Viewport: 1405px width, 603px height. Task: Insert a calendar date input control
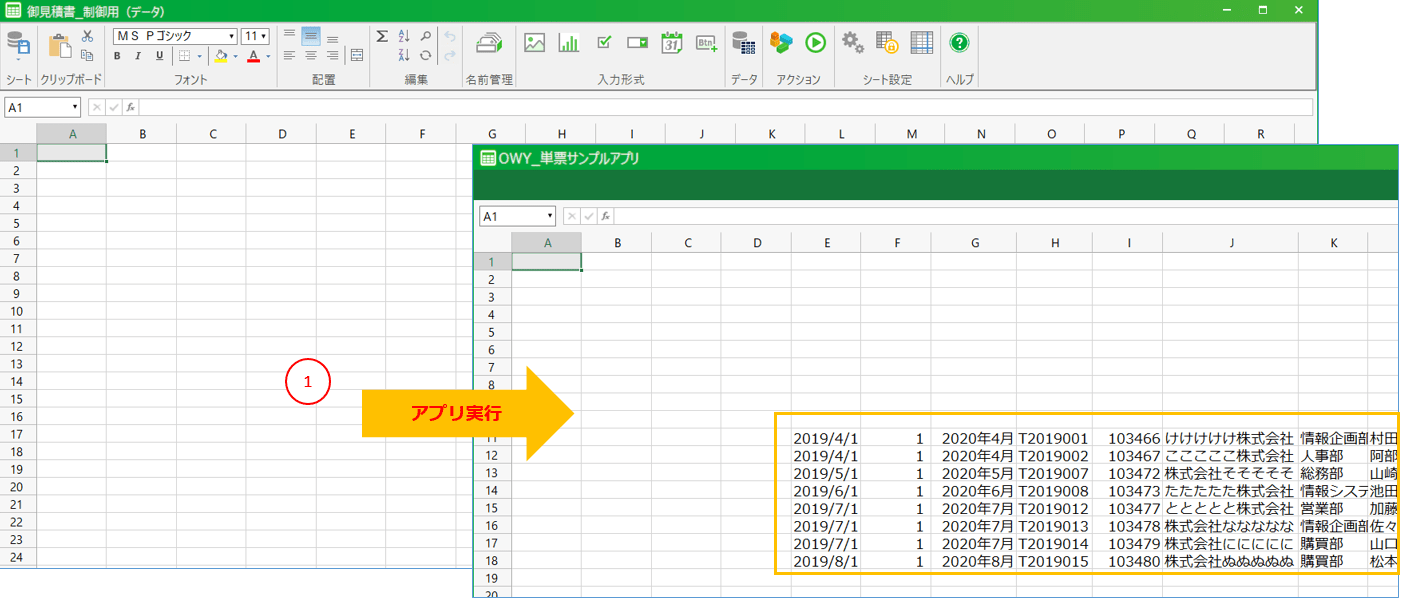click(672, 43)
